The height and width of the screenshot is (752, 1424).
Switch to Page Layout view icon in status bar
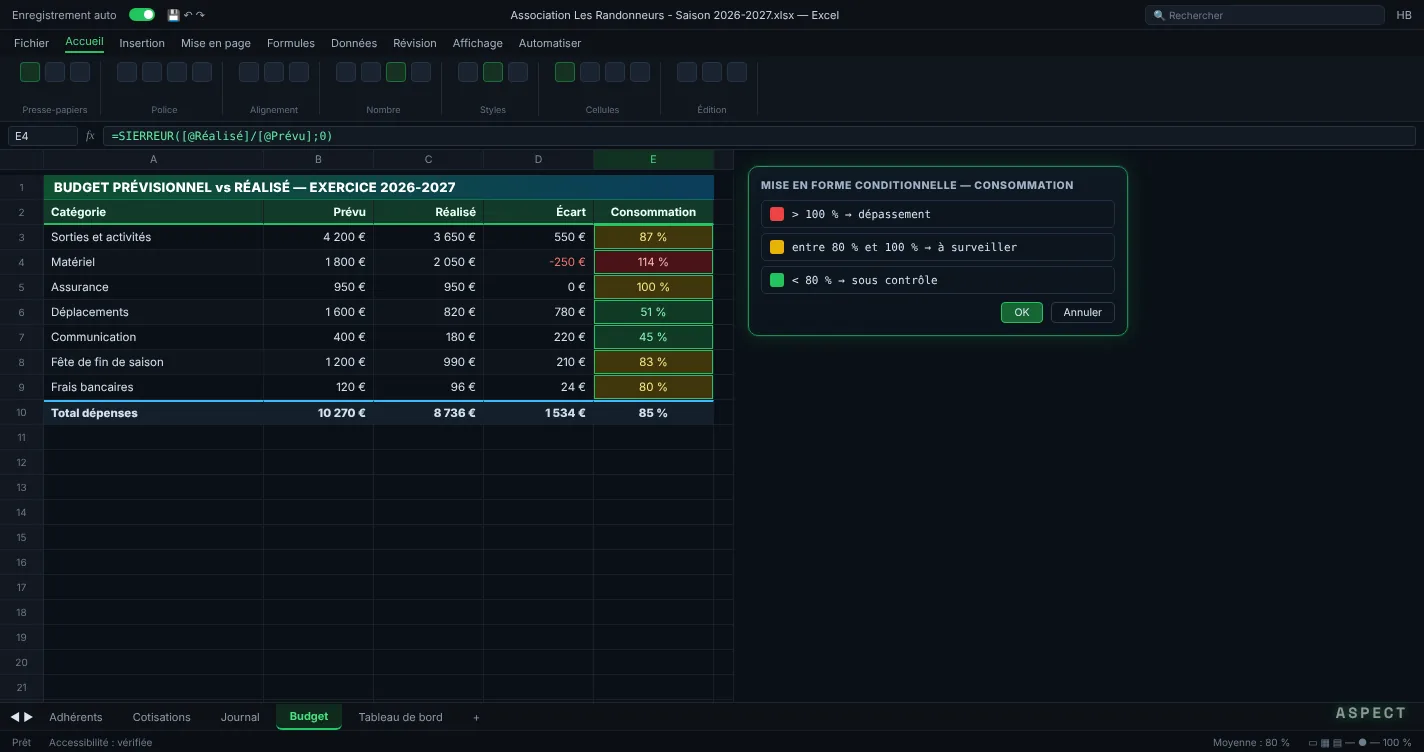1325,743
